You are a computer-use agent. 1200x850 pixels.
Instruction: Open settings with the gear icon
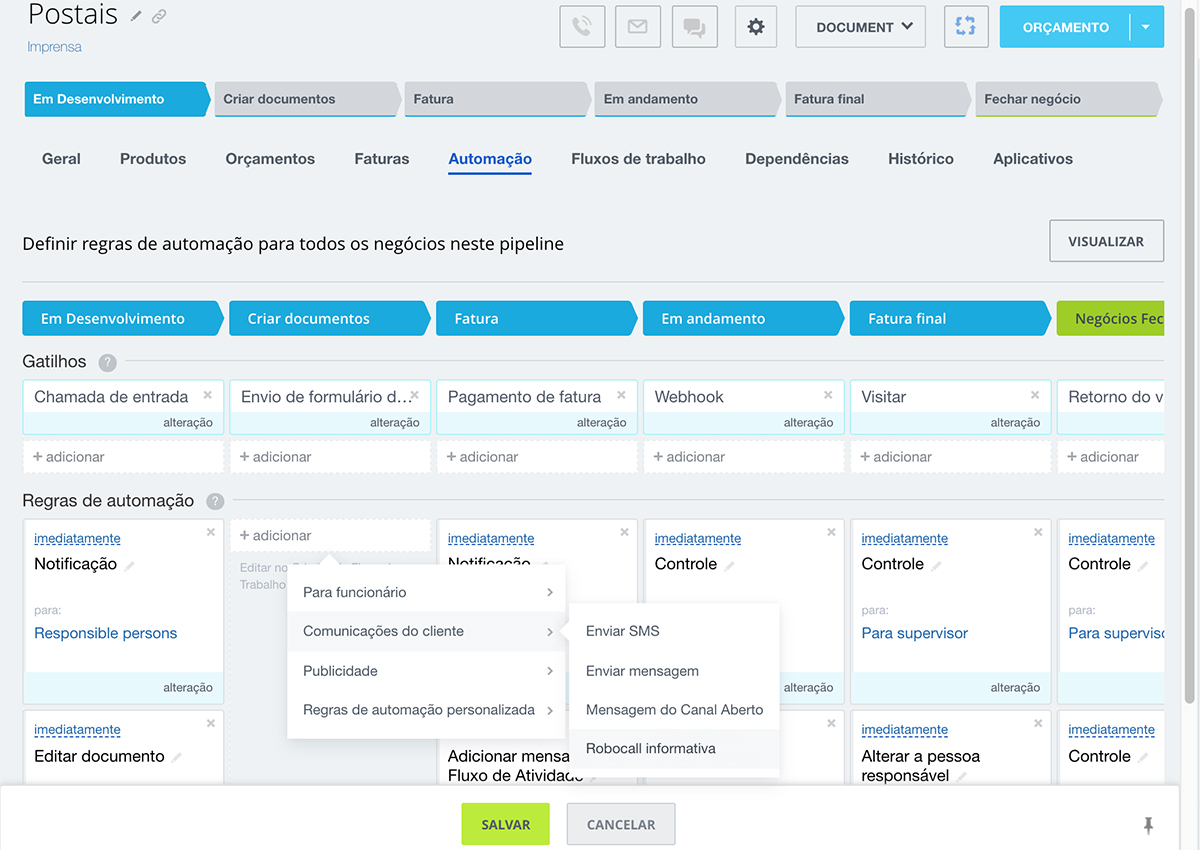[x=756, y=27]
